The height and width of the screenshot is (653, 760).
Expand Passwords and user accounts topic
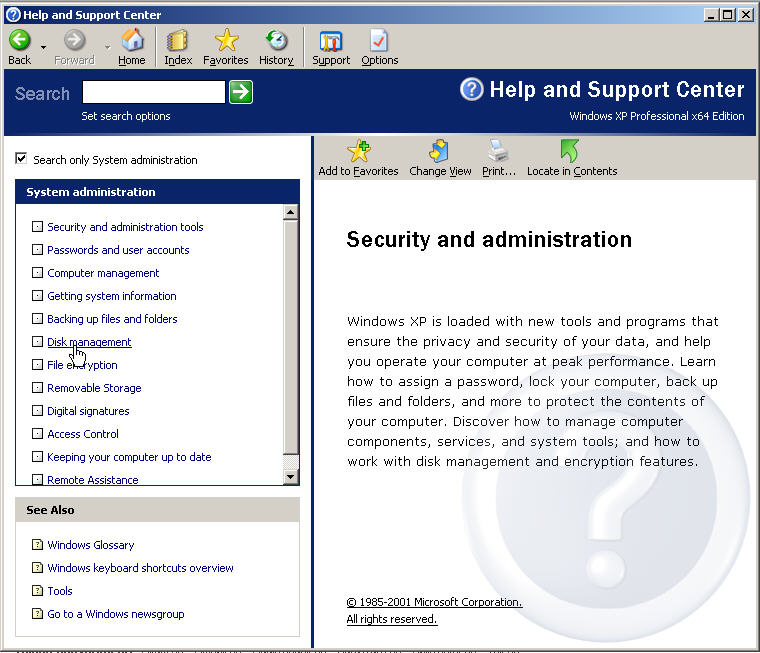[37, 250]
